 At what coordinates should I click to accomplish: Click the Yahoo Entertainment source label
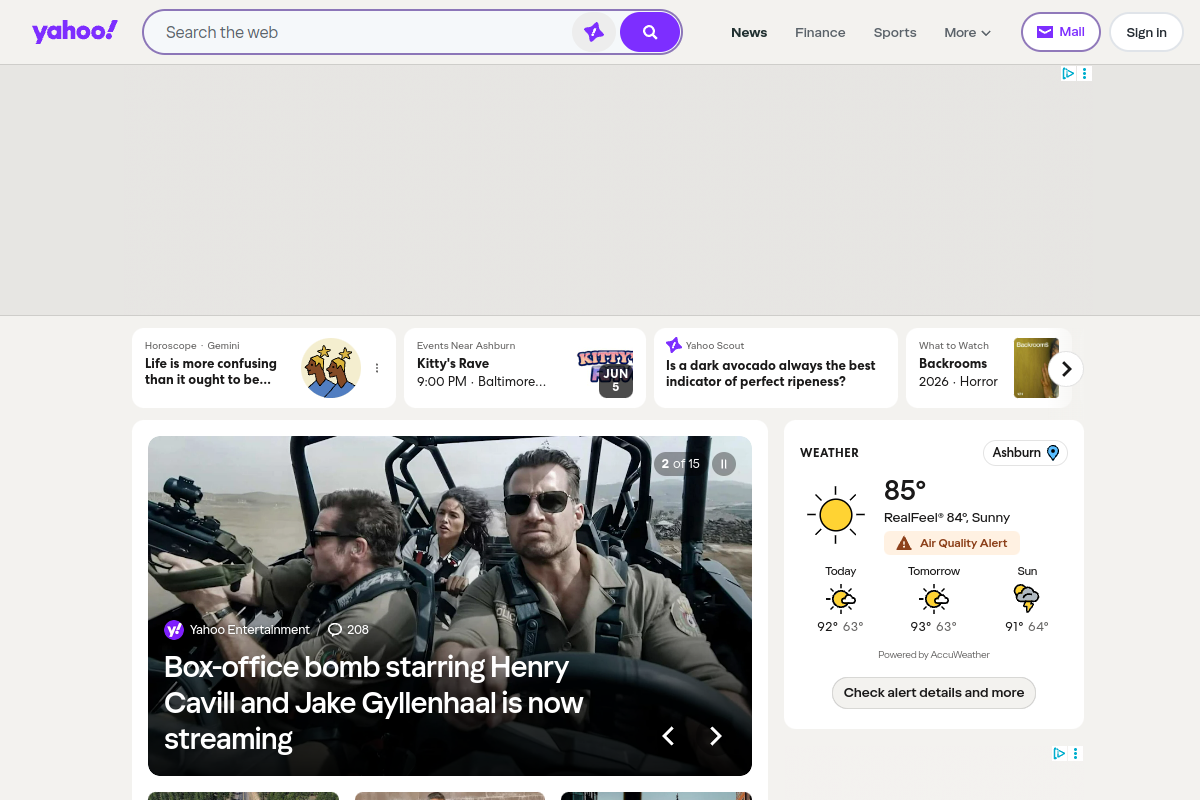pyautogui.click(x=250, y=630)
